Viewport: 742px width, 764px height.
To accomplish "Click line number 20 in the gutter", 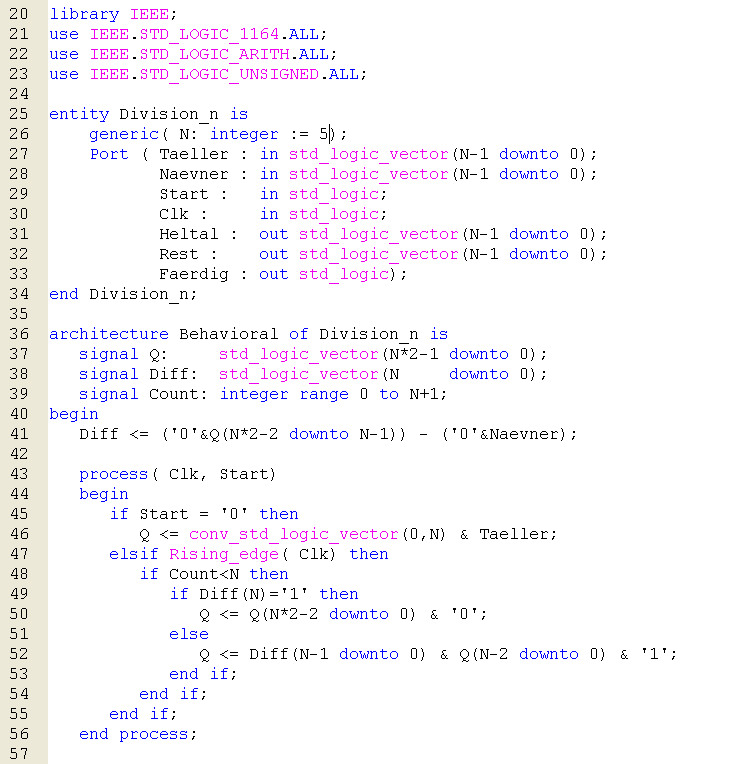I will 19,14.
